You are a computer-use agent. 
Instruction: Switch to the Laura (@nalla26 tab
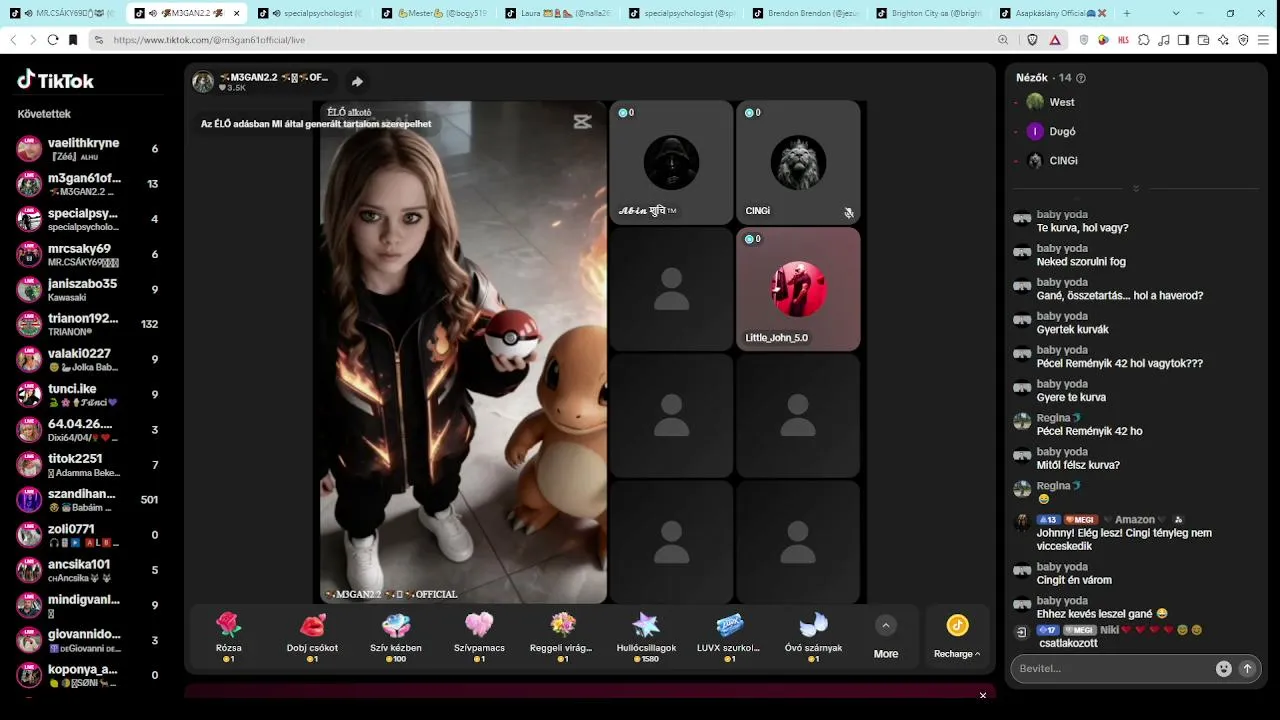point(558,14)
